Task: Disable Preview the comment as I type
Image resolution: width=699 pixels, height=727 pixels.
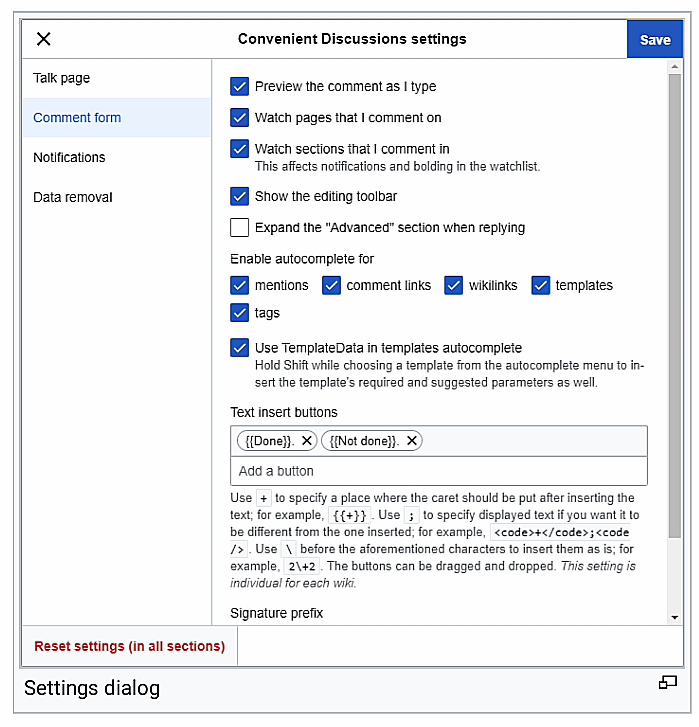Action: [239, 87]
